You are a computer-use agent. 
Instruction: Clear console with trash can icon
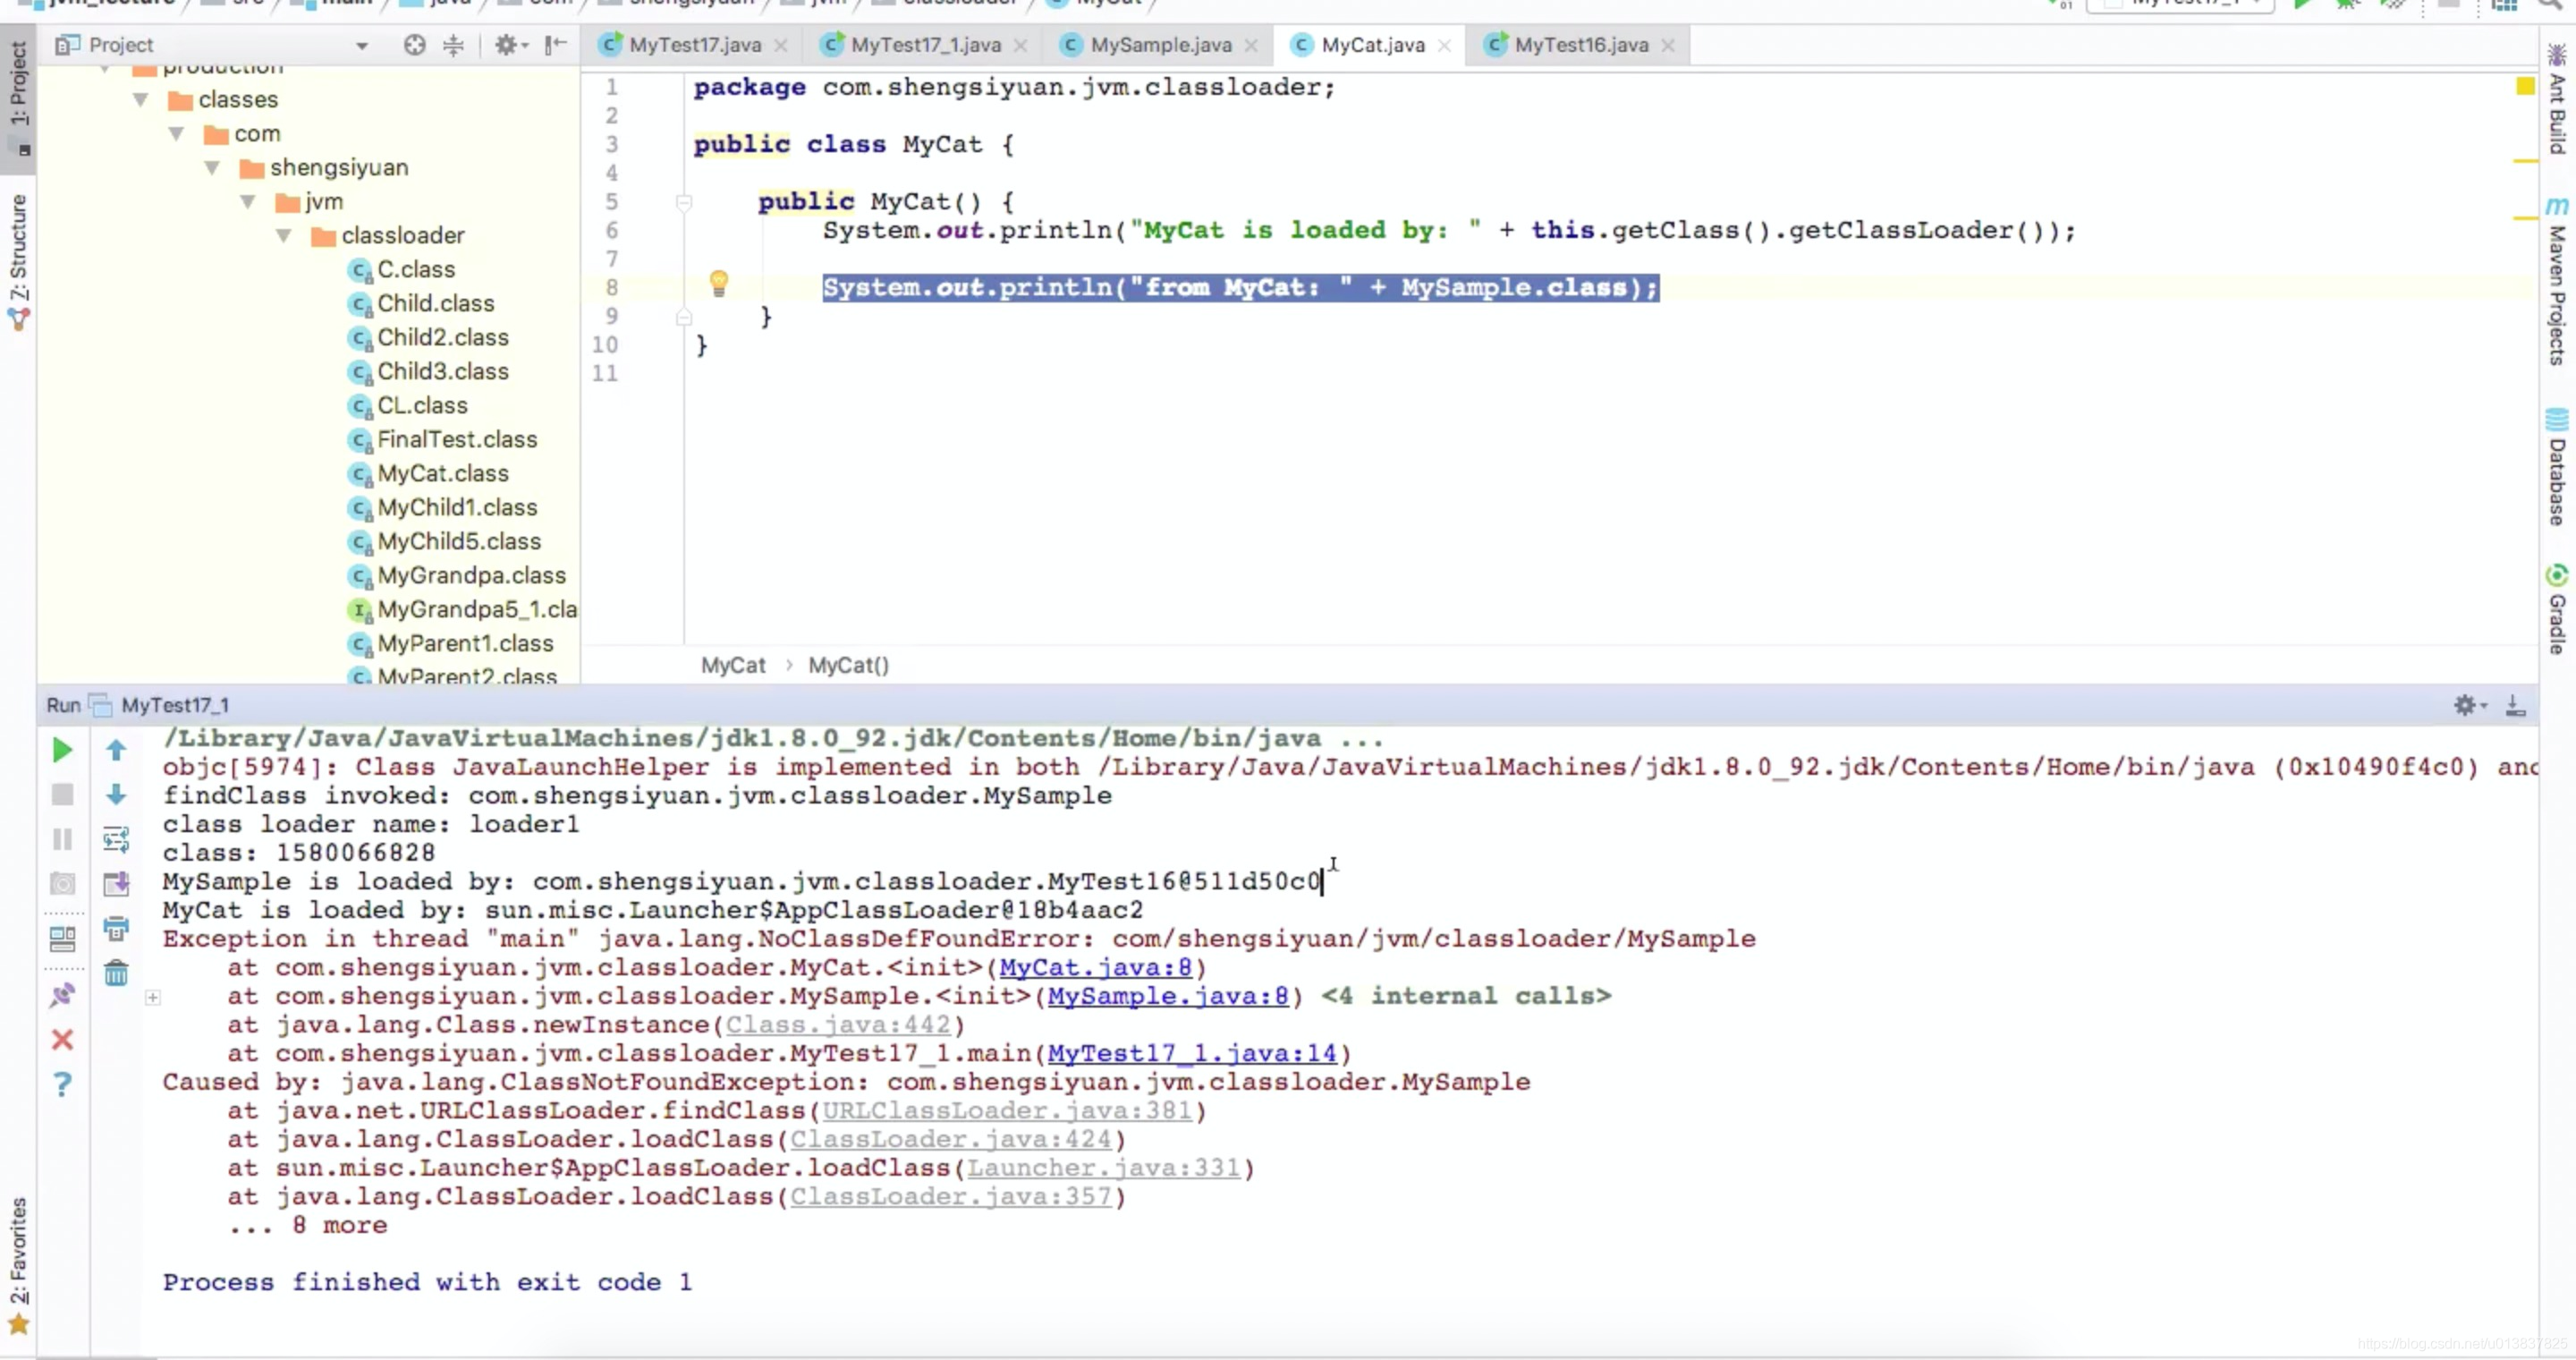pos(116,973)
